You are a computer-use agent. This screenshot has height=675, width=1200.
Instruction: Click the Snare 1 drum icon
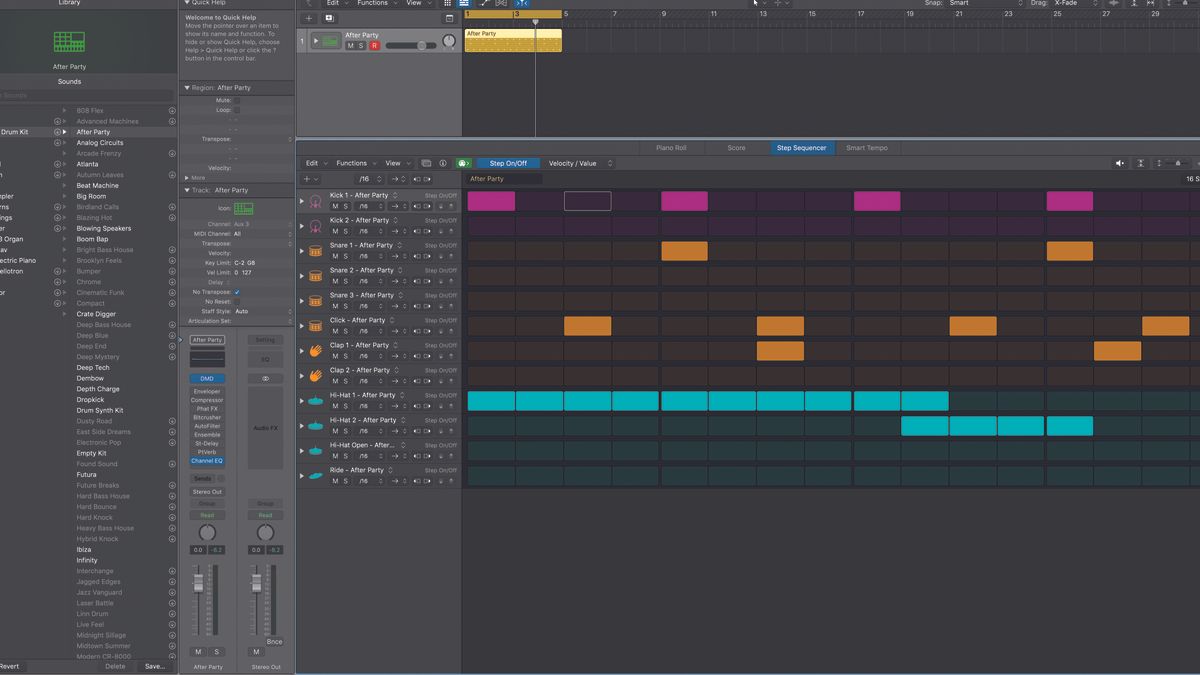pos(316,252)
